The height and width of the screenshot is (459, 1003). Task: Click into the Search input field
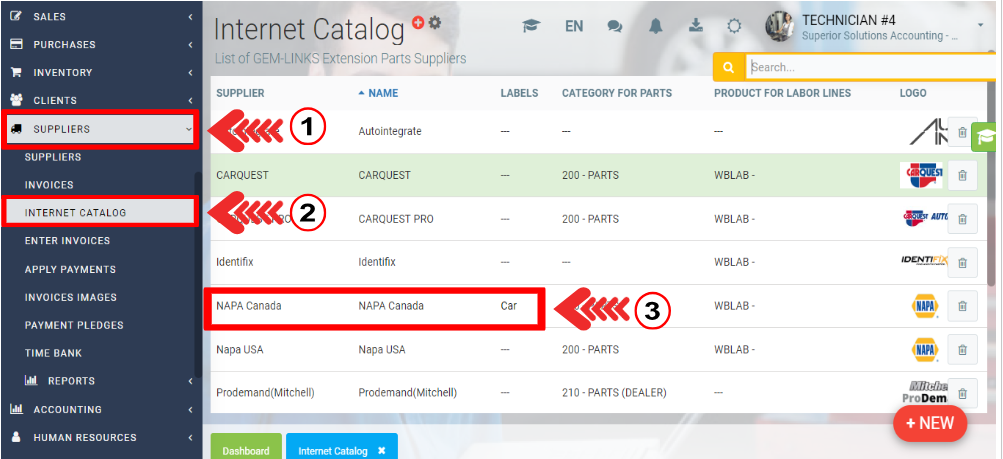pos(870,67)
